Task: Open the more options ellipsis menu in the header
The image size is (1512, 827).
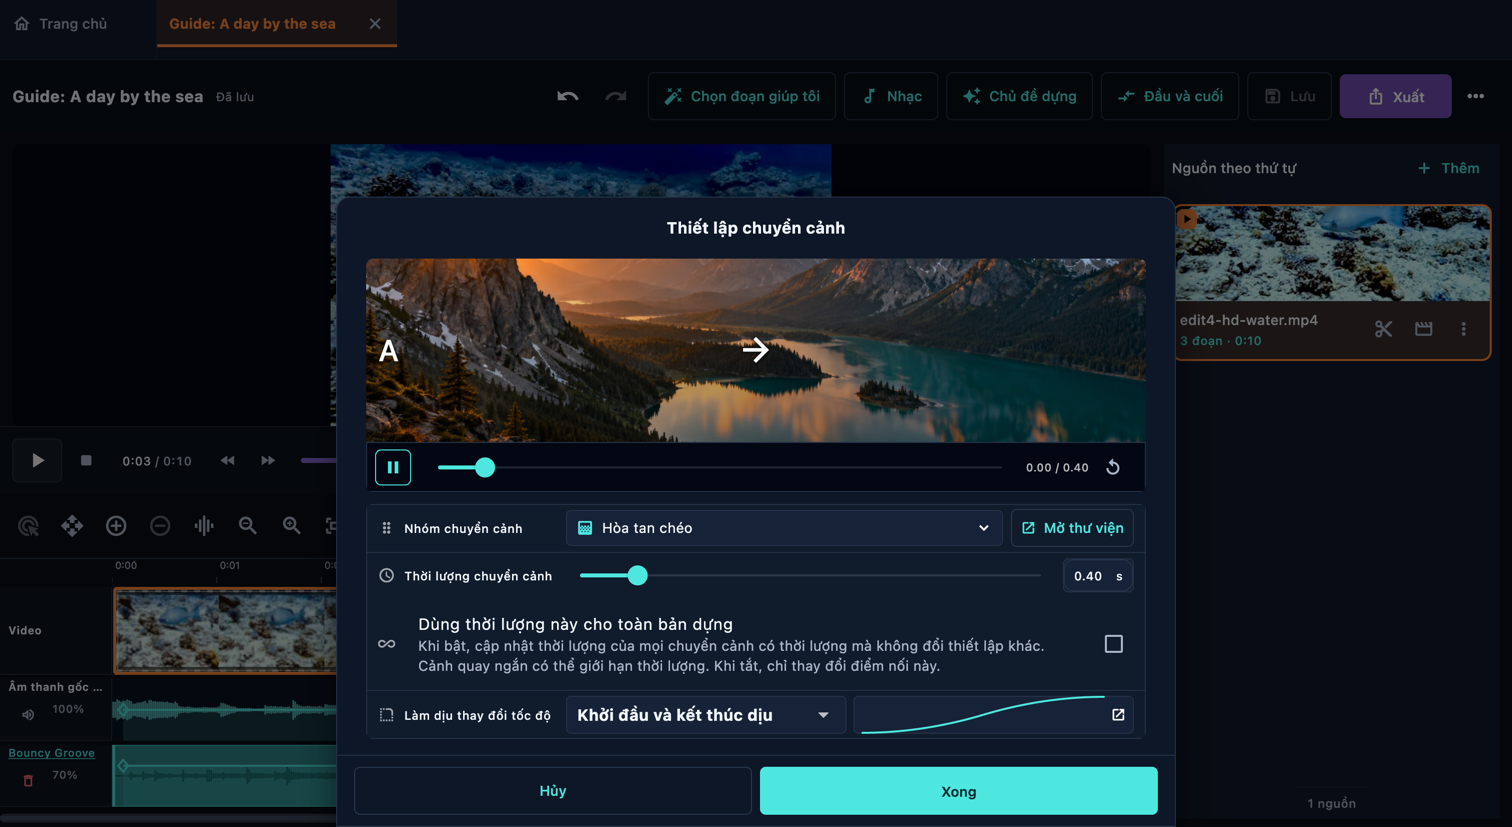Action: (1476, 96)
